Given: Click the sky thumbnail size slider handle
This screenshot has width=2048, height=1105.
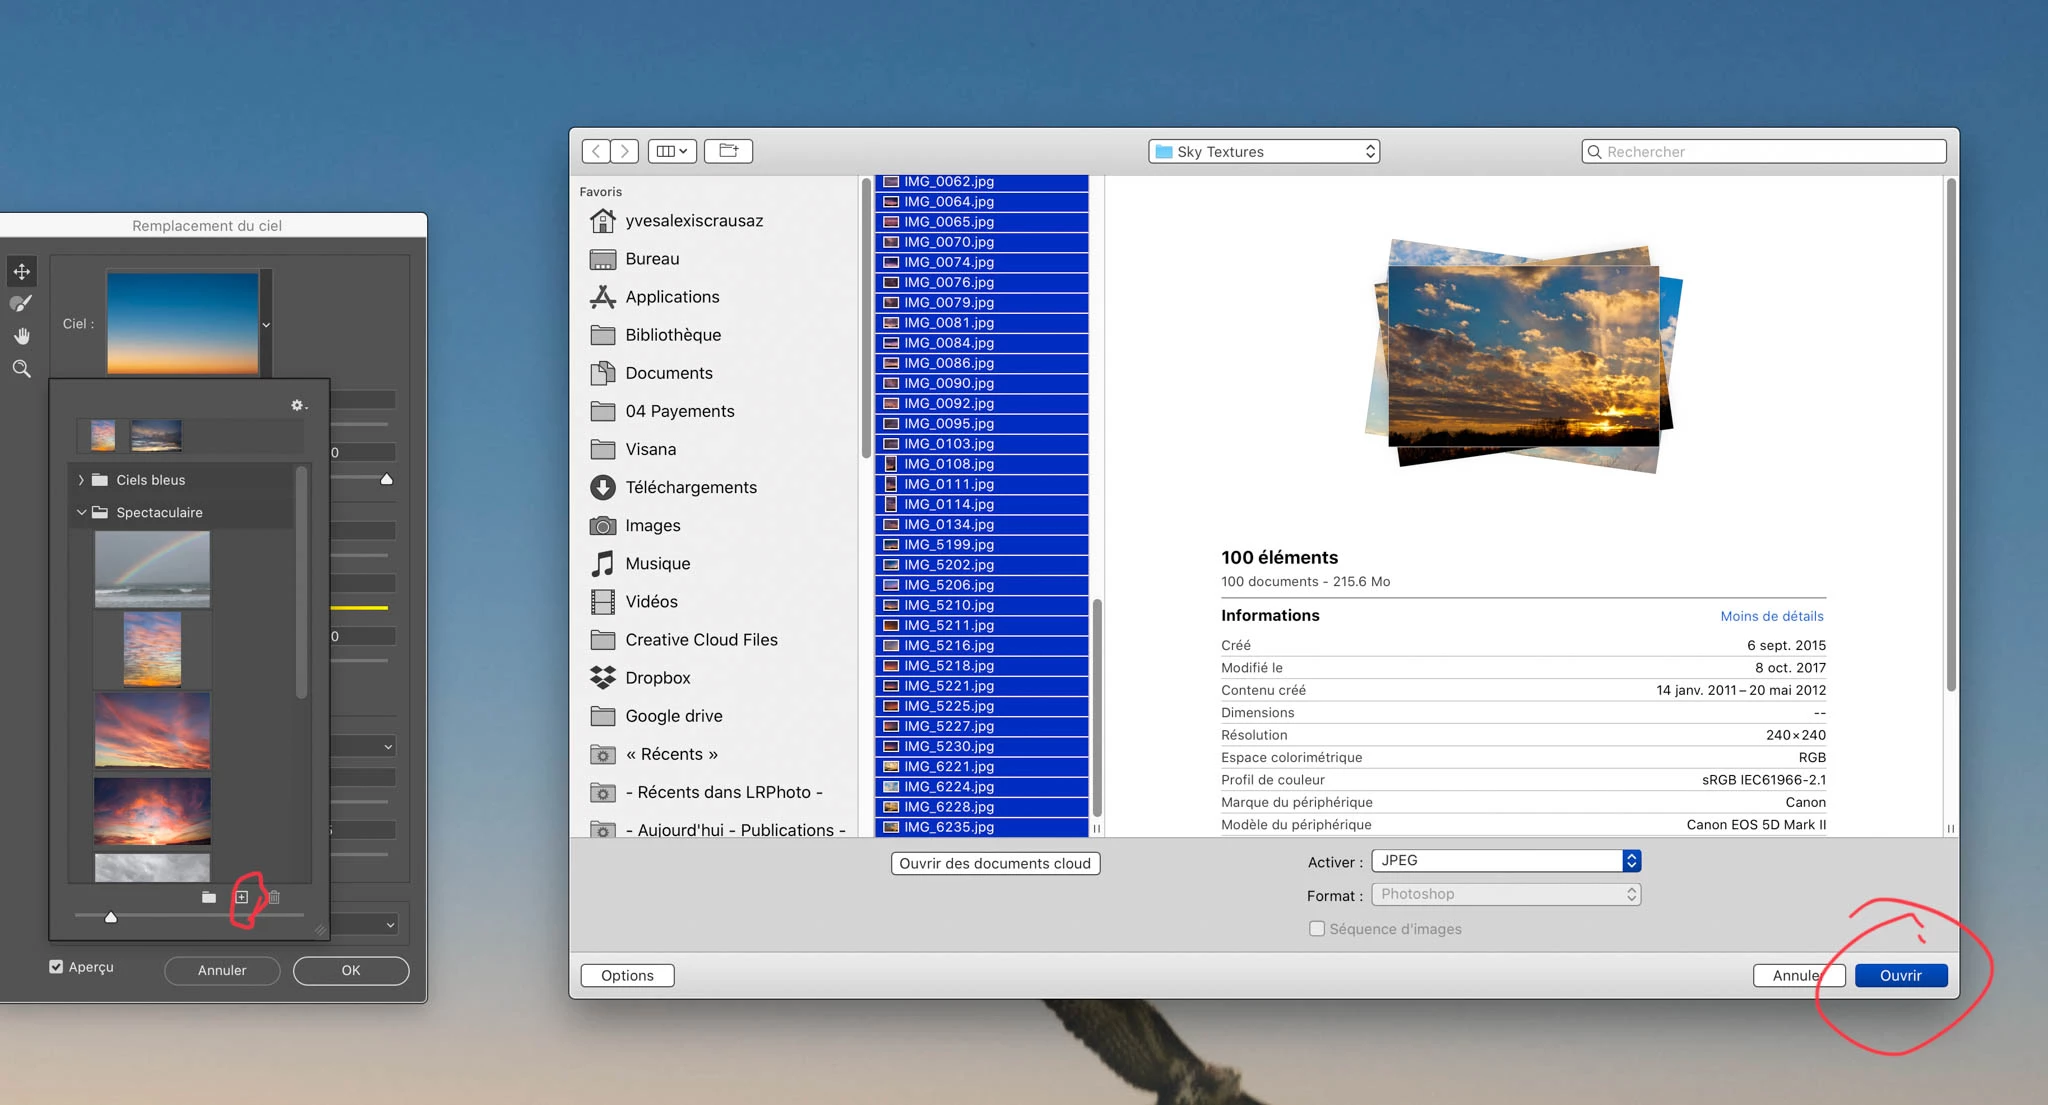Looking at the screenshot, I should 111,916.
